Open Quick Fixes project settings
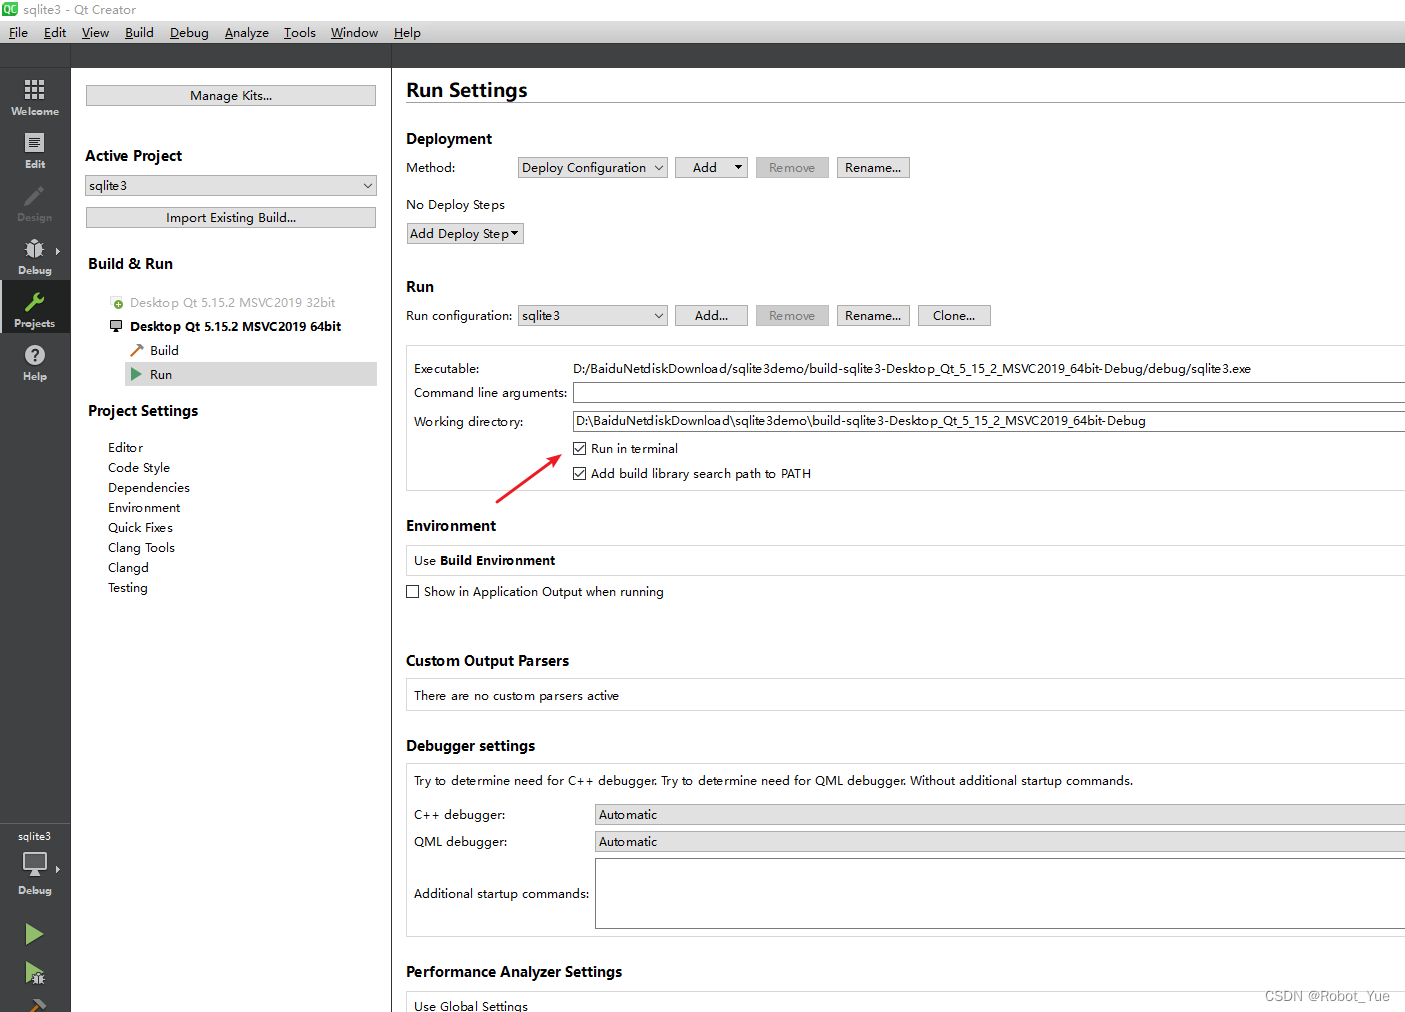1405x1012 pixels. 140,527
